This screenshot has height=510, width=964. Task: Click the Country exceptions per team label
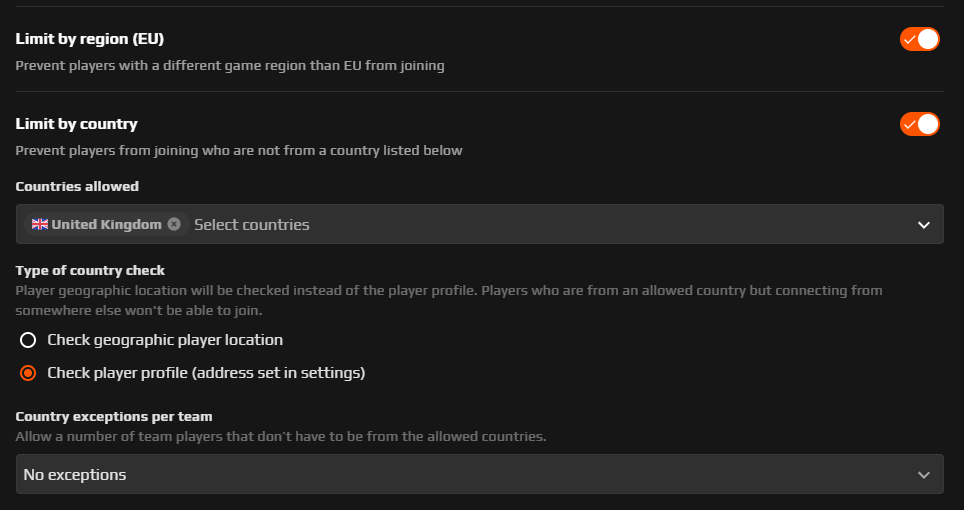pos(114,416)
